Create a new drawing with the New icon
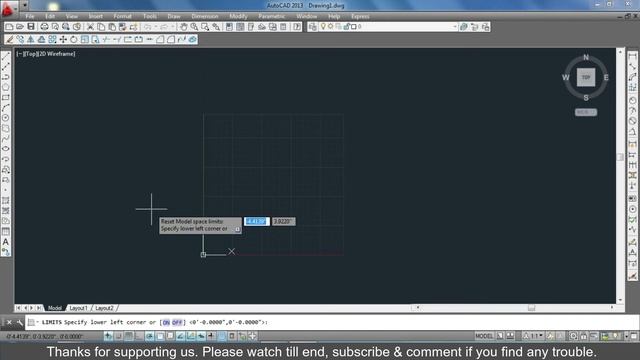 [x=9, y=27]
